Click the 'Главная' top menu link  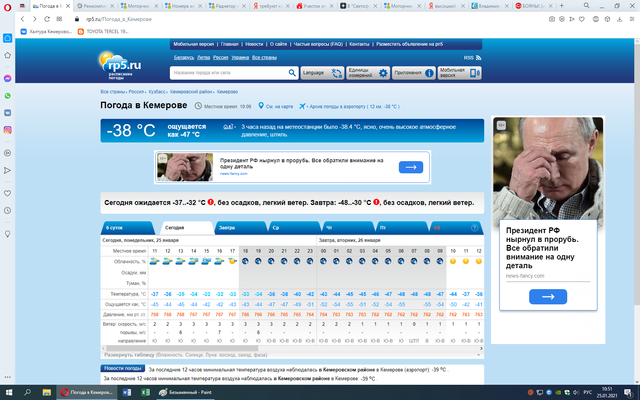click(229, 44)
